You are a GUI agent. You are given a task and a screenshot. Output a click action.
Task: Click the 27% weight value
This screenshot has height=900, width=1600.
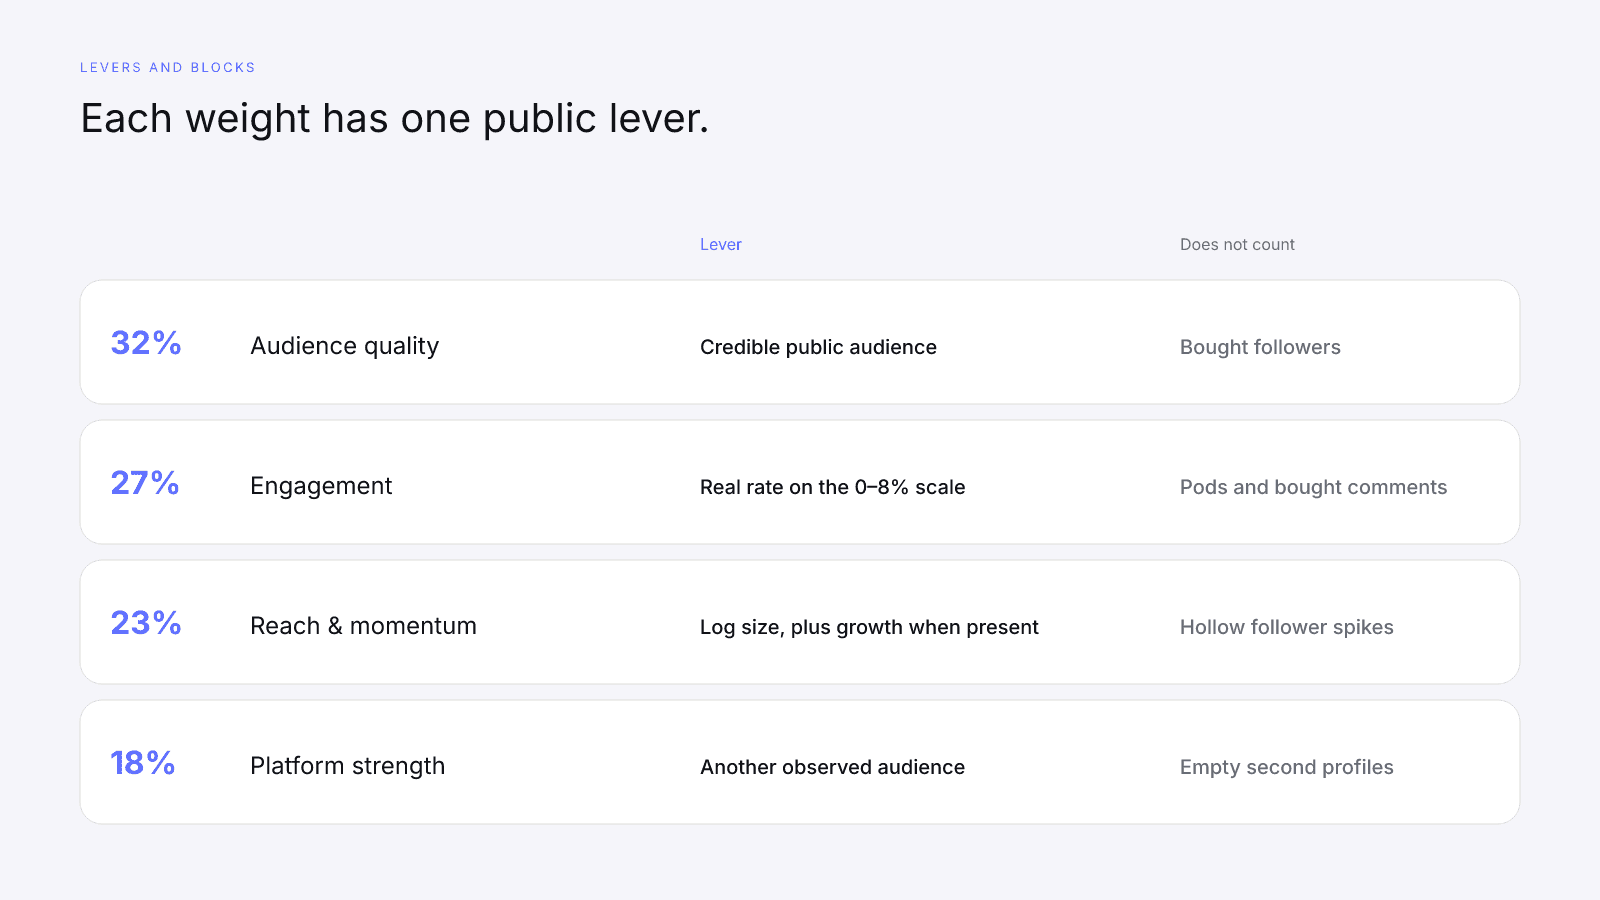(x=145, y=483)
